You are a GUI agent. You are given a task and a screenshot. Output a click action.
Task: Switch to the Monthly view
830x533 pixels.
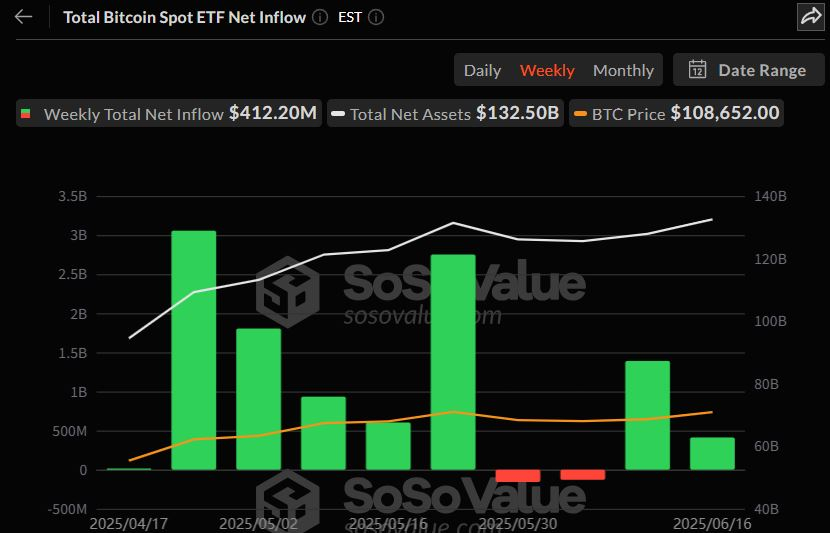tap(623, 70)
